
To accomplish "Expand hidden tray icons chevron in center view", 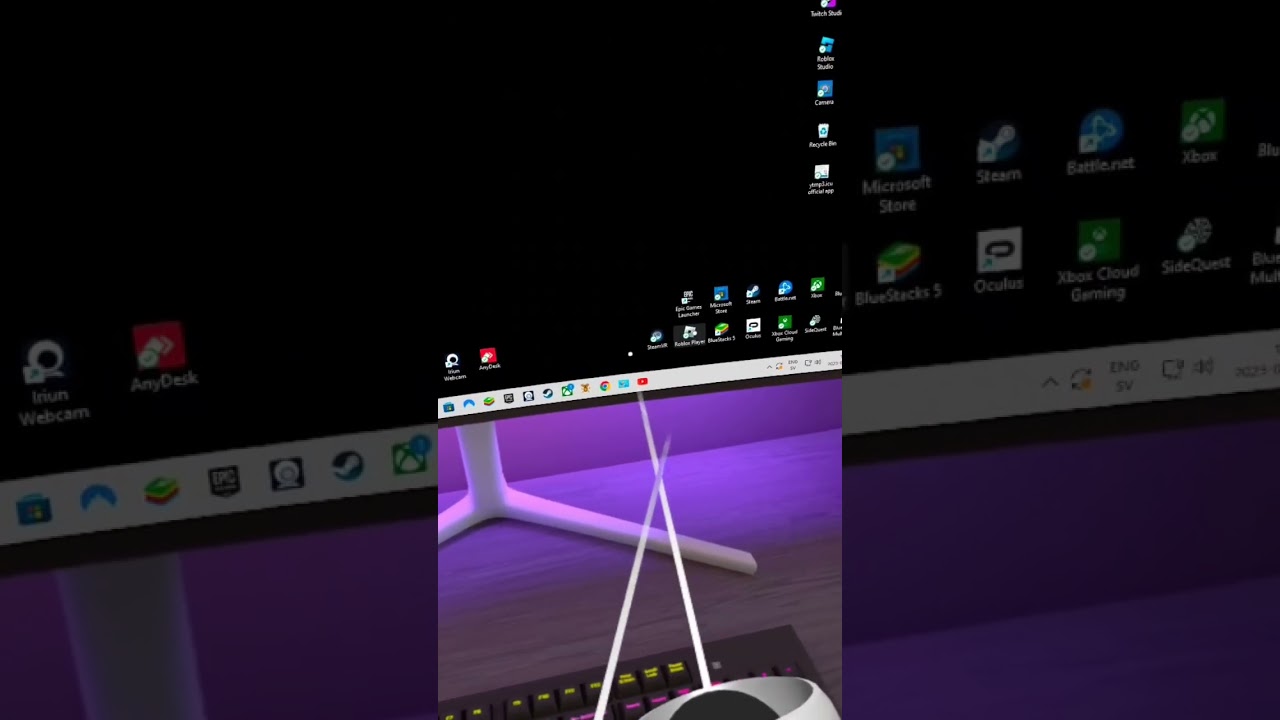I will pos(770,367).
